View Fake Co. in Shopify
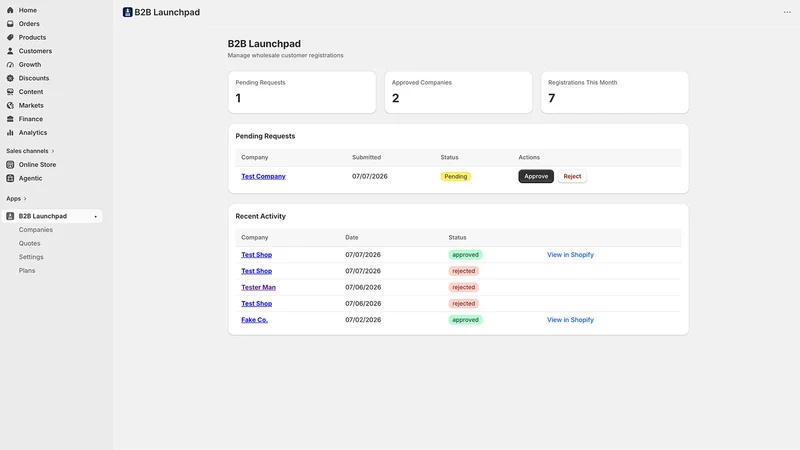Screen dimensions: 800x450 (570, 320)
